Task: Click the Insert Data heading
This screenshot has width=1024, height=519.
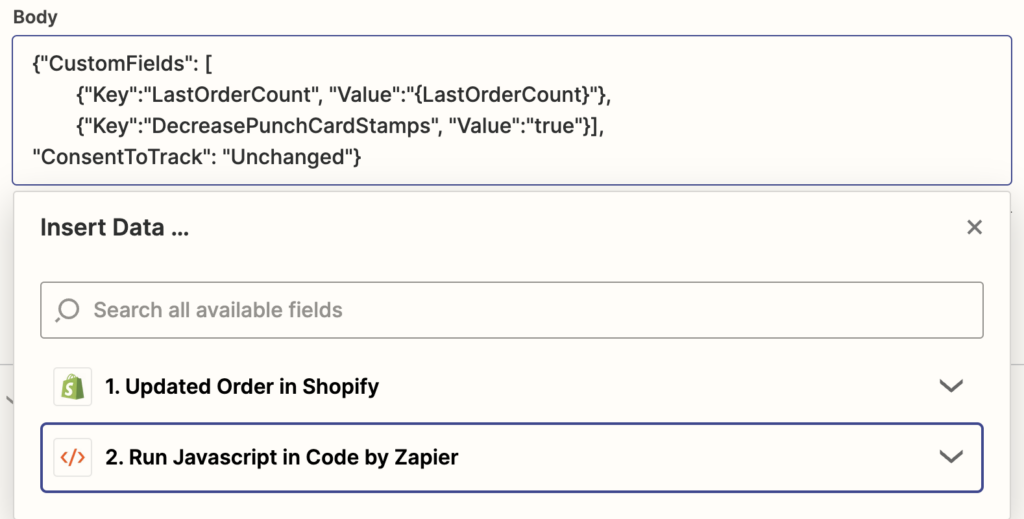Action: [114, 228]
